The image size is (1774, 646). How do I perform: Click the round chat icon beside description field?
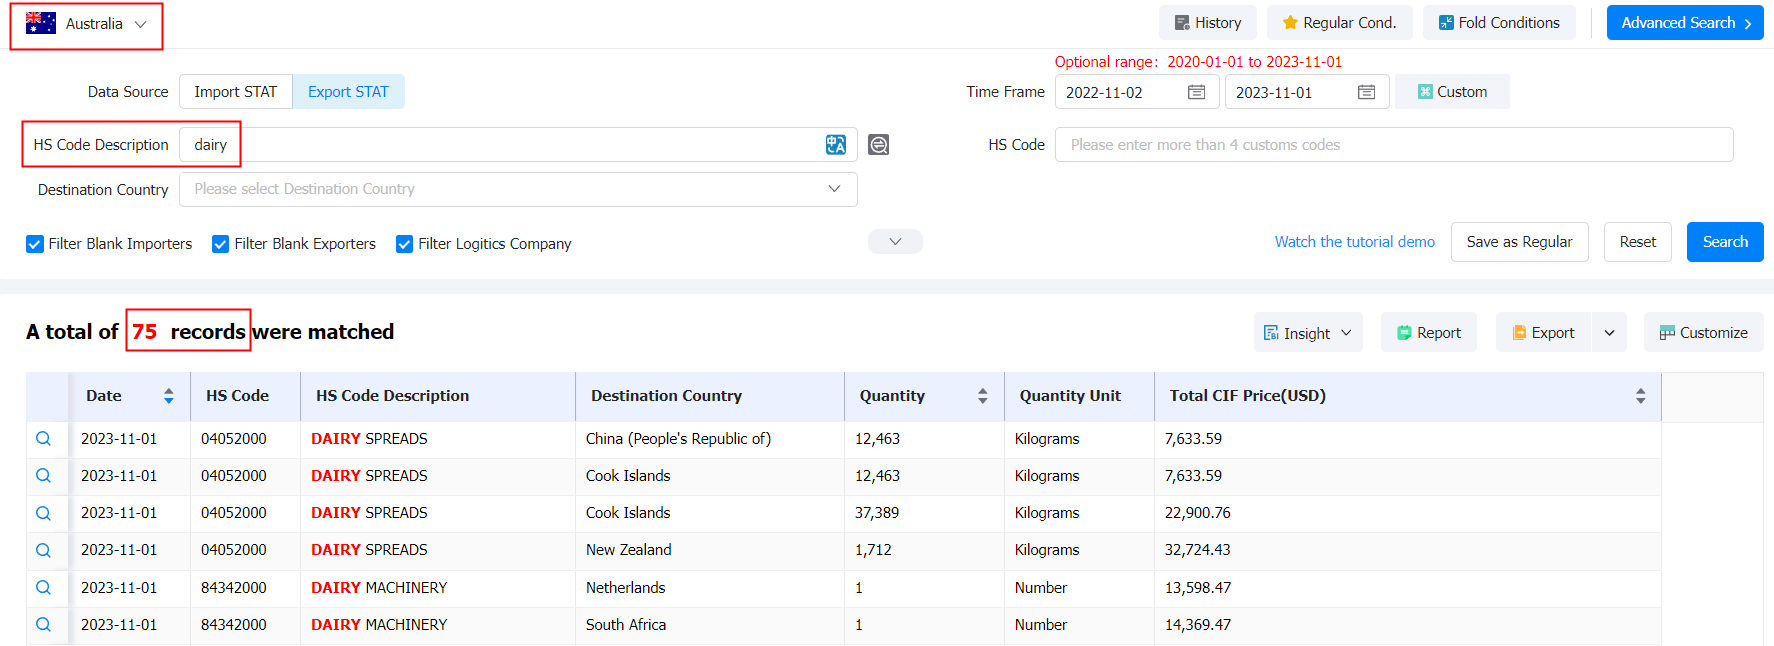(878, 145)
